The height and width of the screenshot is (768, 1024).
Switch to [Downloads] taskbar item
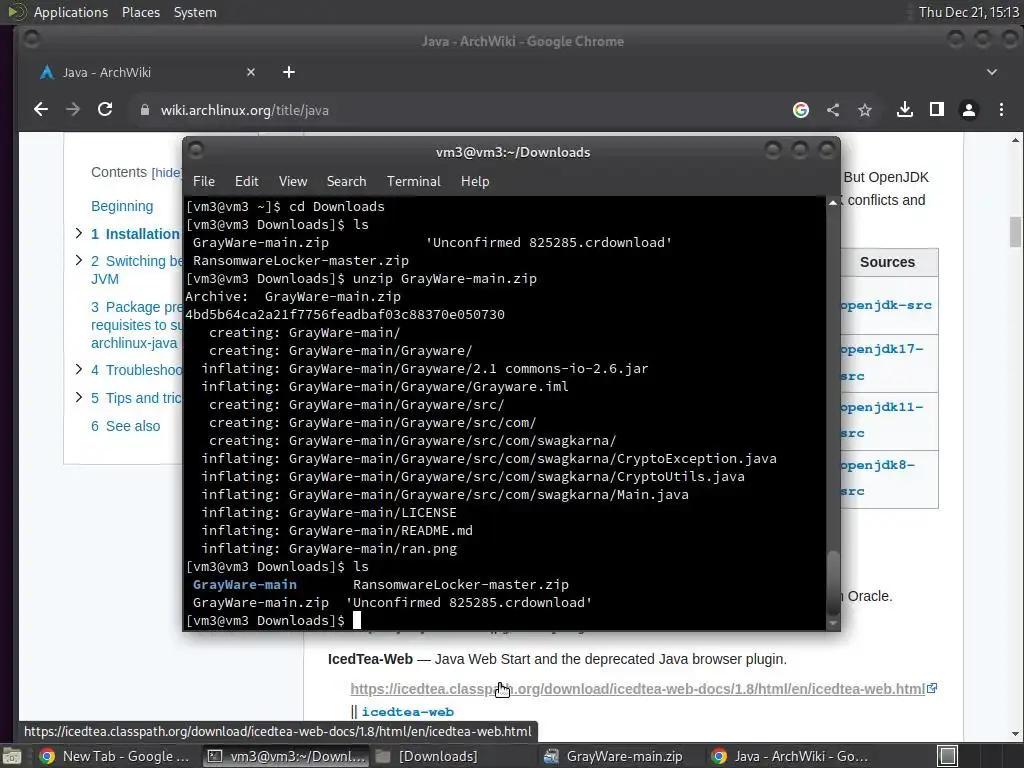point(428,756)
